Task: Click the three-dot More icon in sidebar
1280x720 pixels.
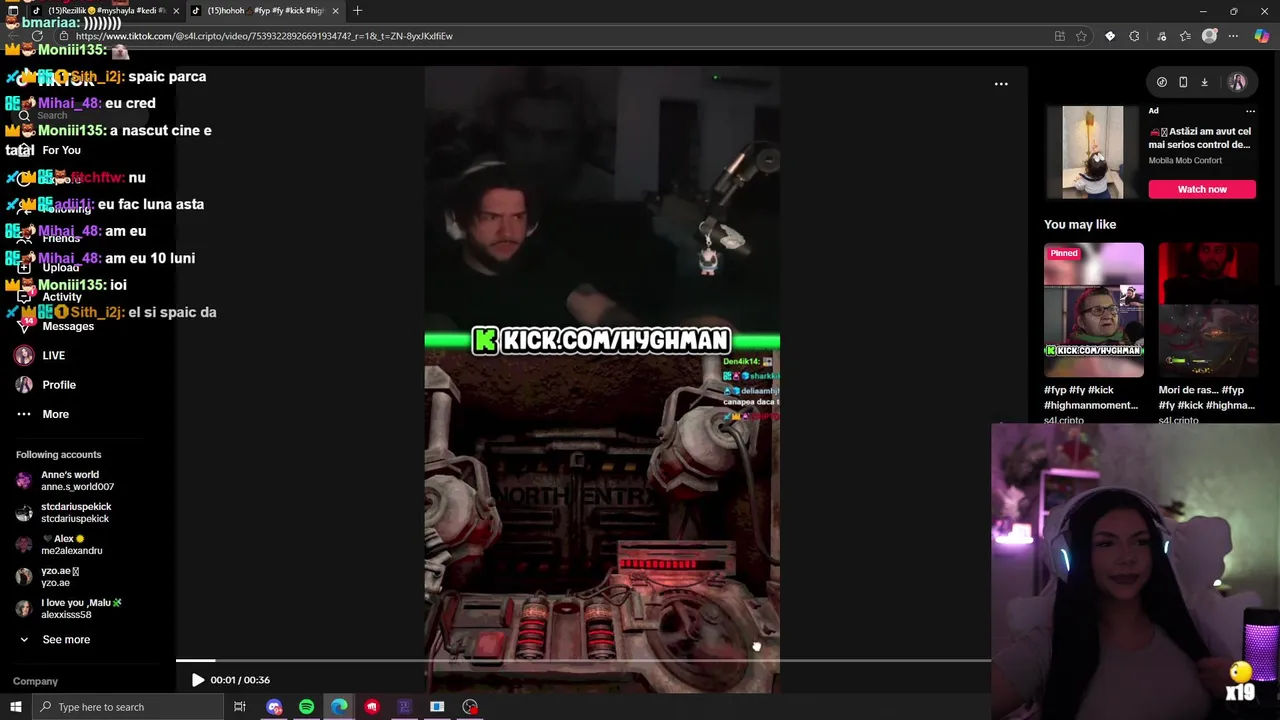Action: [24, 414]
